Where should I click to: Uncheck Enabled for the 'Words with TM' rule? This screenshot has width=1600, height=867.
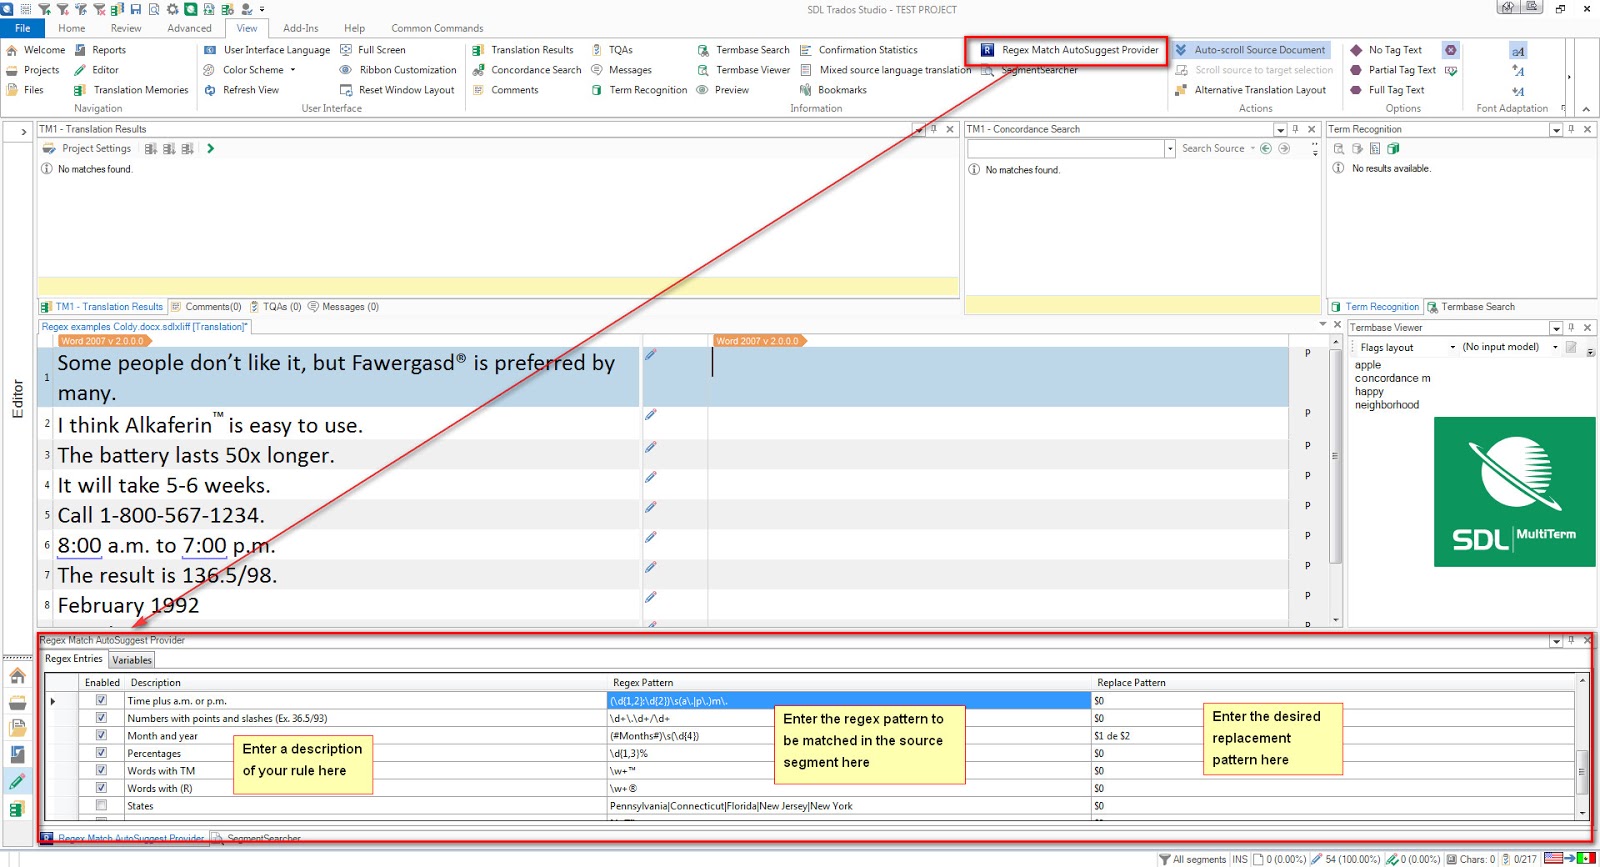pyautogui.click(x=101, y=770)
